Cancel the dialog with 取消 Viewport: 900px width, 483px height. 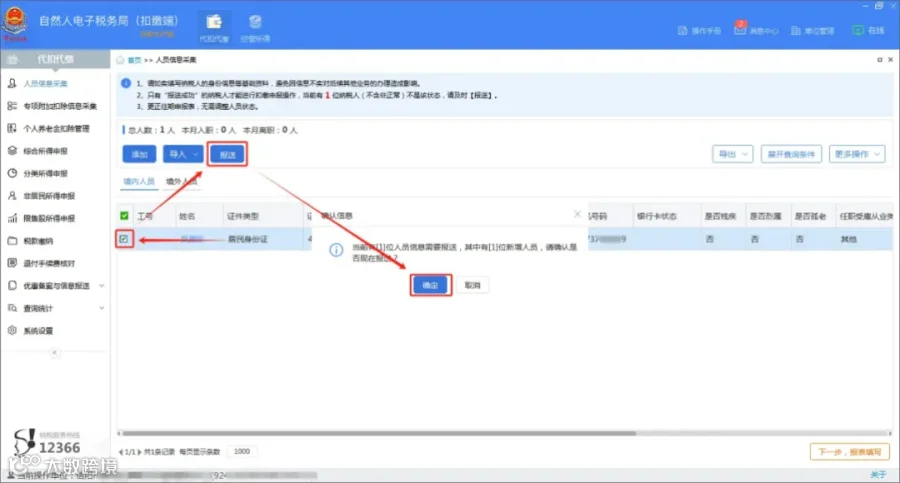coord(472,285)
